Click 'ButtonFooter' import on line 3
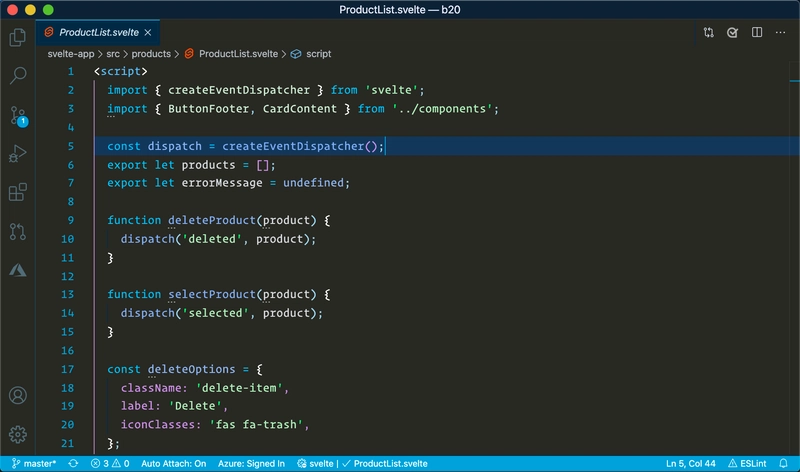 pyautogui.click(x=209, y=109)
